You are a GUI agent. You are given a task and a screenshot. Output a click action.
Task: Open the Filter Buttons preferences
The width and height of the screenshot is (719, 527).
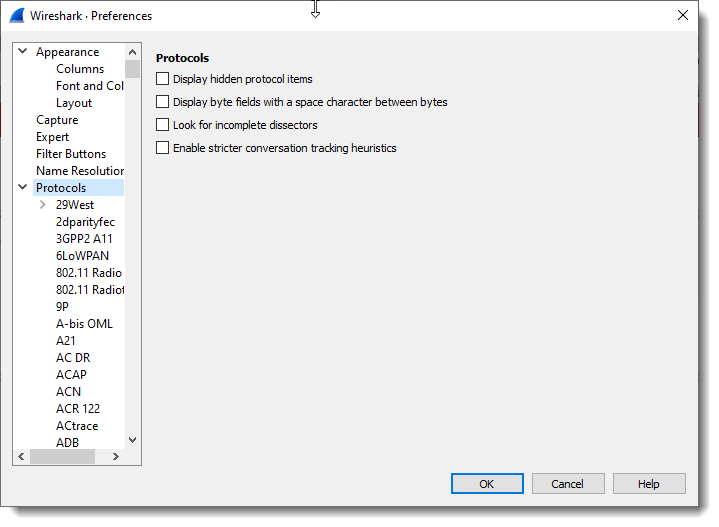pos(70,154)
